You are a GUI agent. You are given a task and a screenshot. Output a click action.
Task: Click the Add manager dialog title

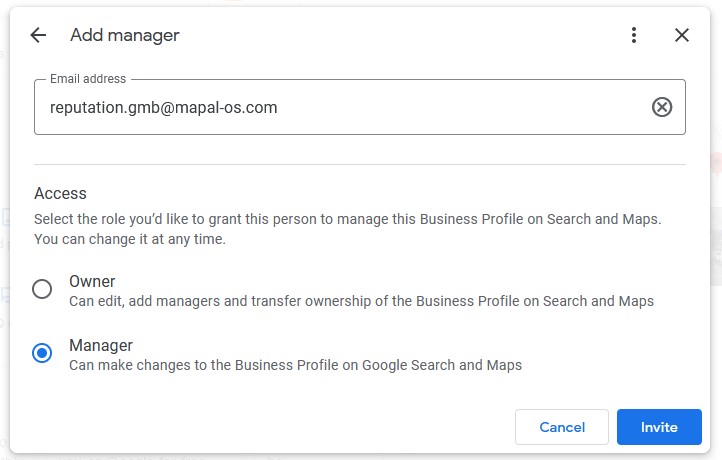pyautogui.click(x=125, y=35)
